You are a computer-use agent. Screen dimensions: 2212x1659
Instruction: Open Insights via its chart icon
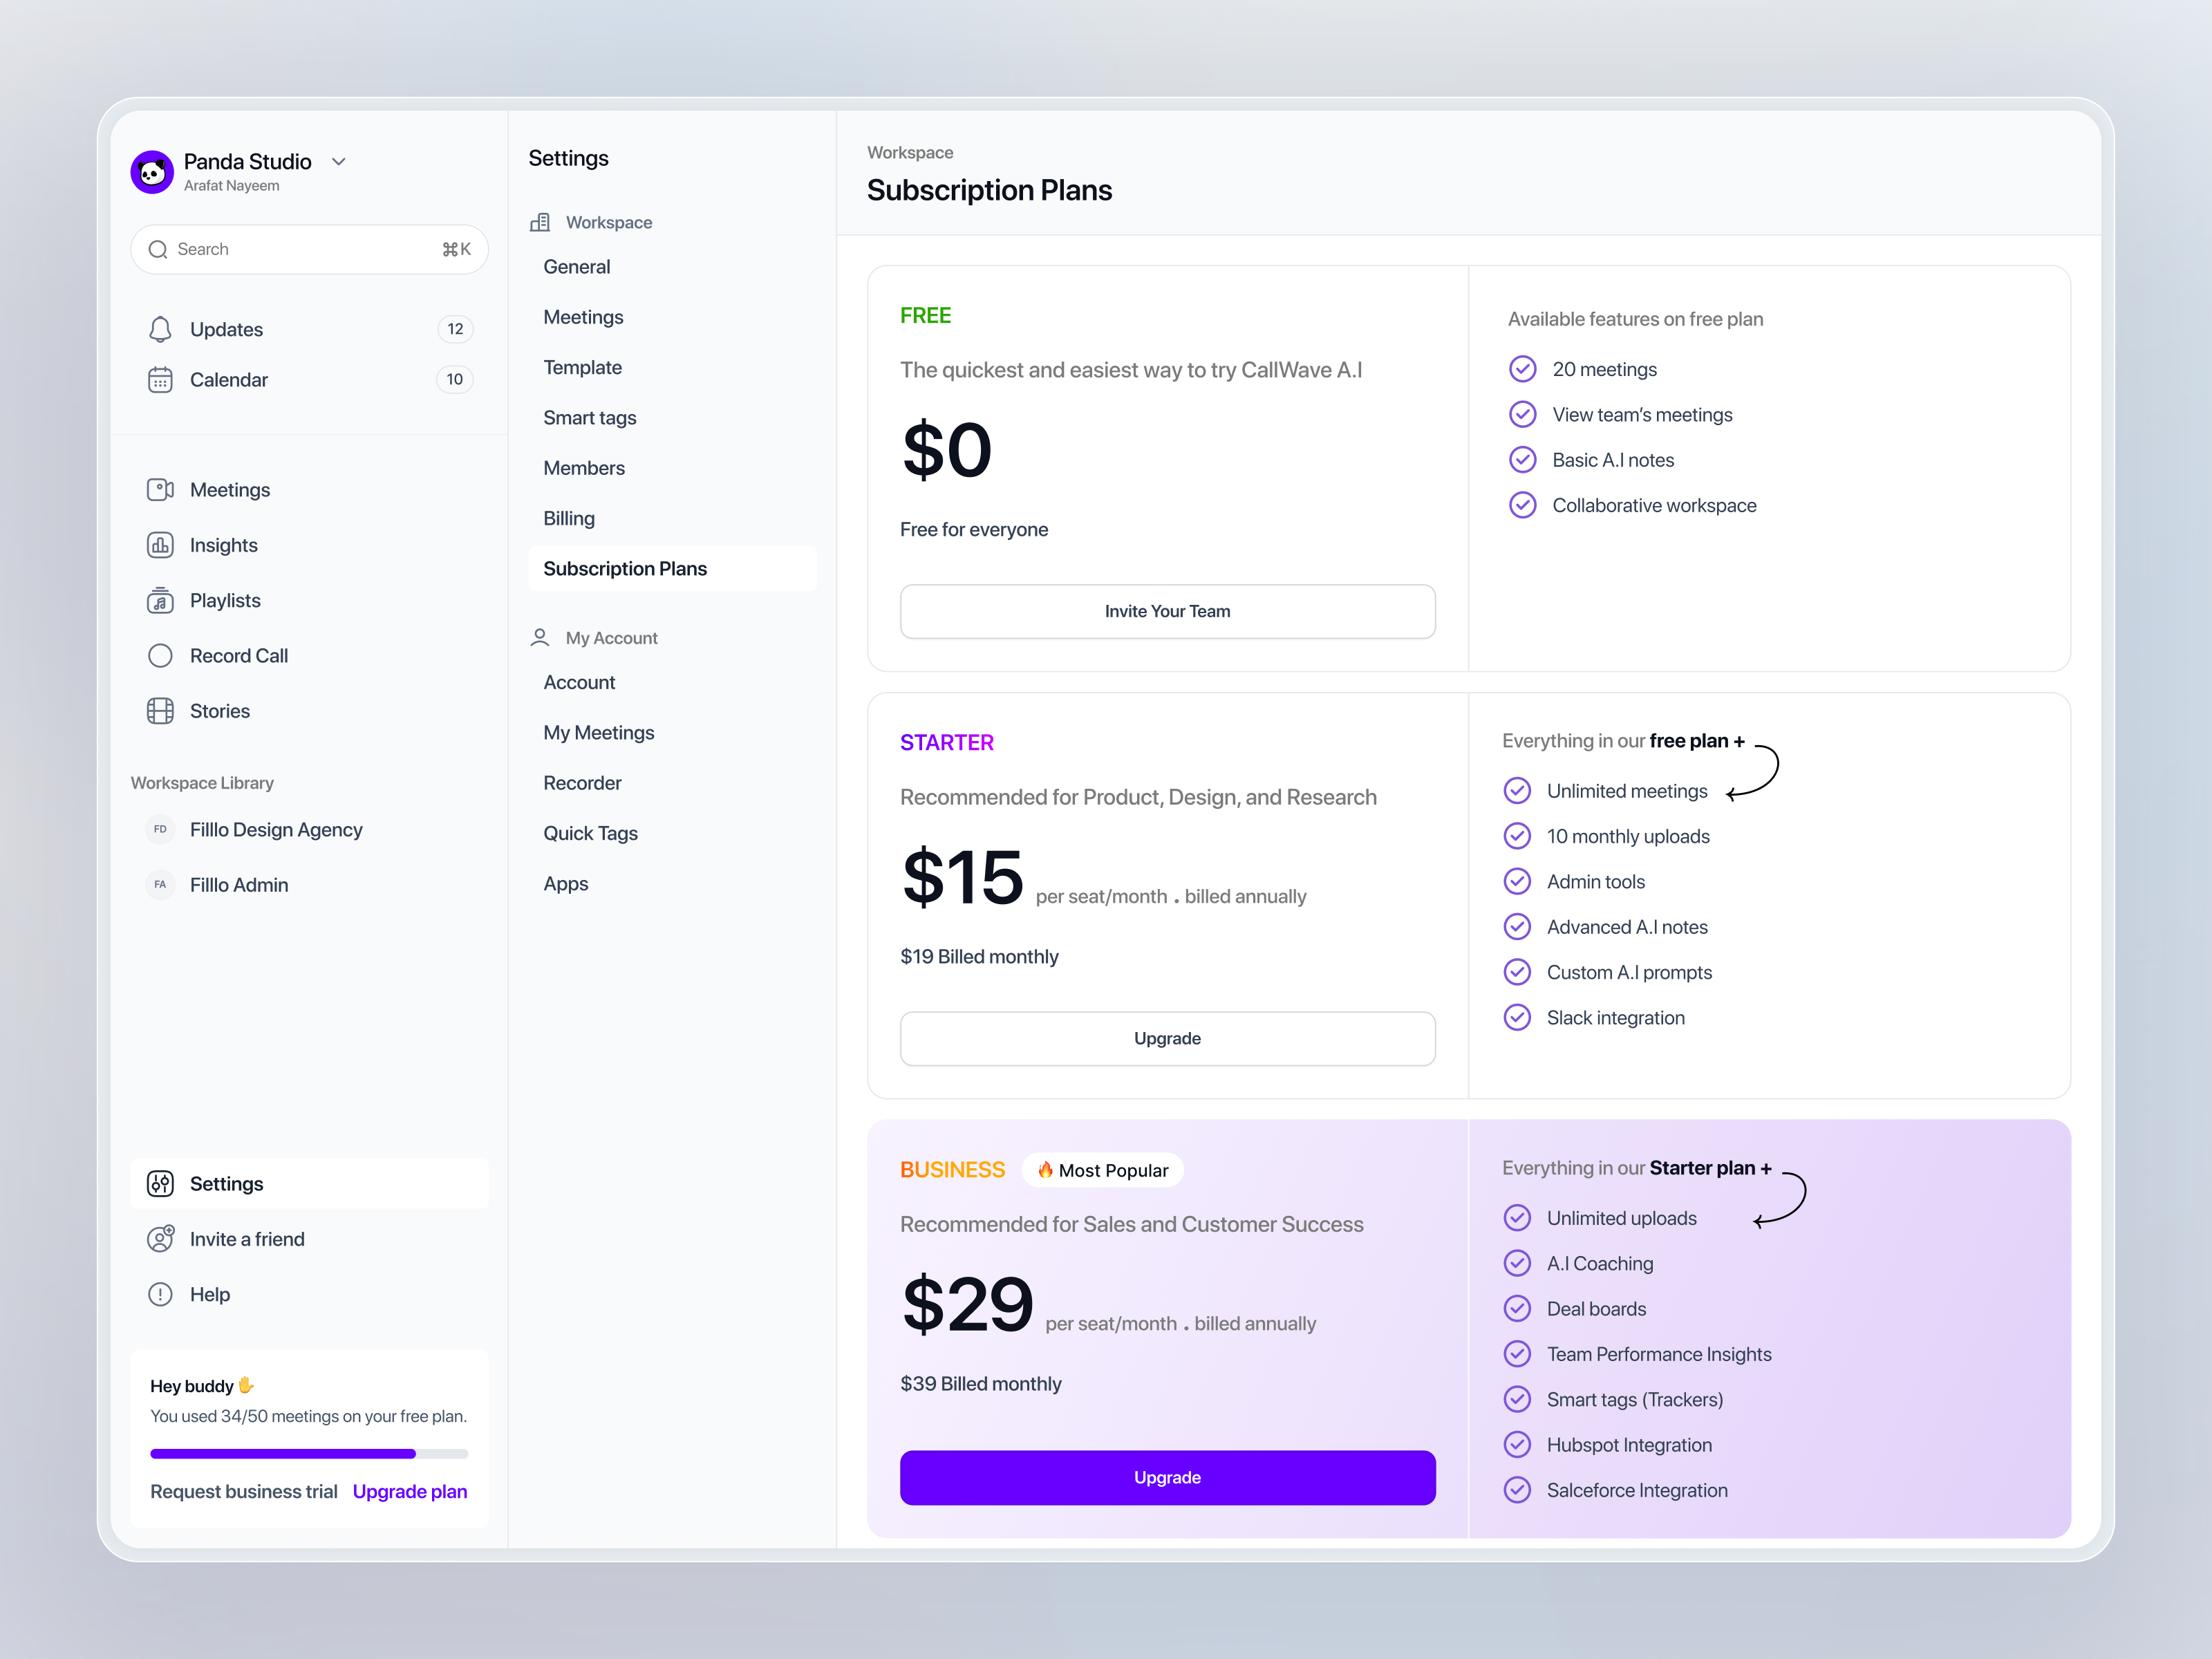tap(161, 544)
